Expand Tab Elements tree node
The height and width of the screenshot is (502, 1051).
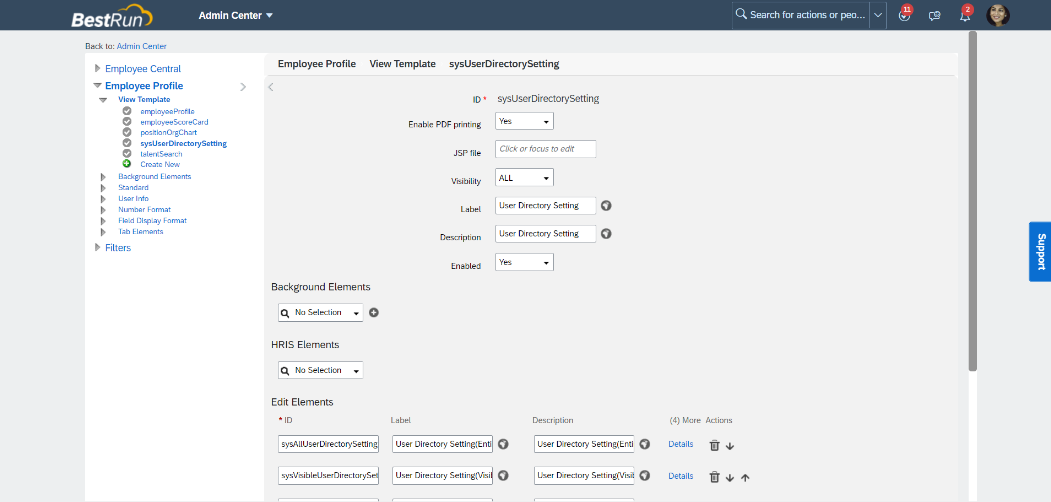[x=103, y=232]
